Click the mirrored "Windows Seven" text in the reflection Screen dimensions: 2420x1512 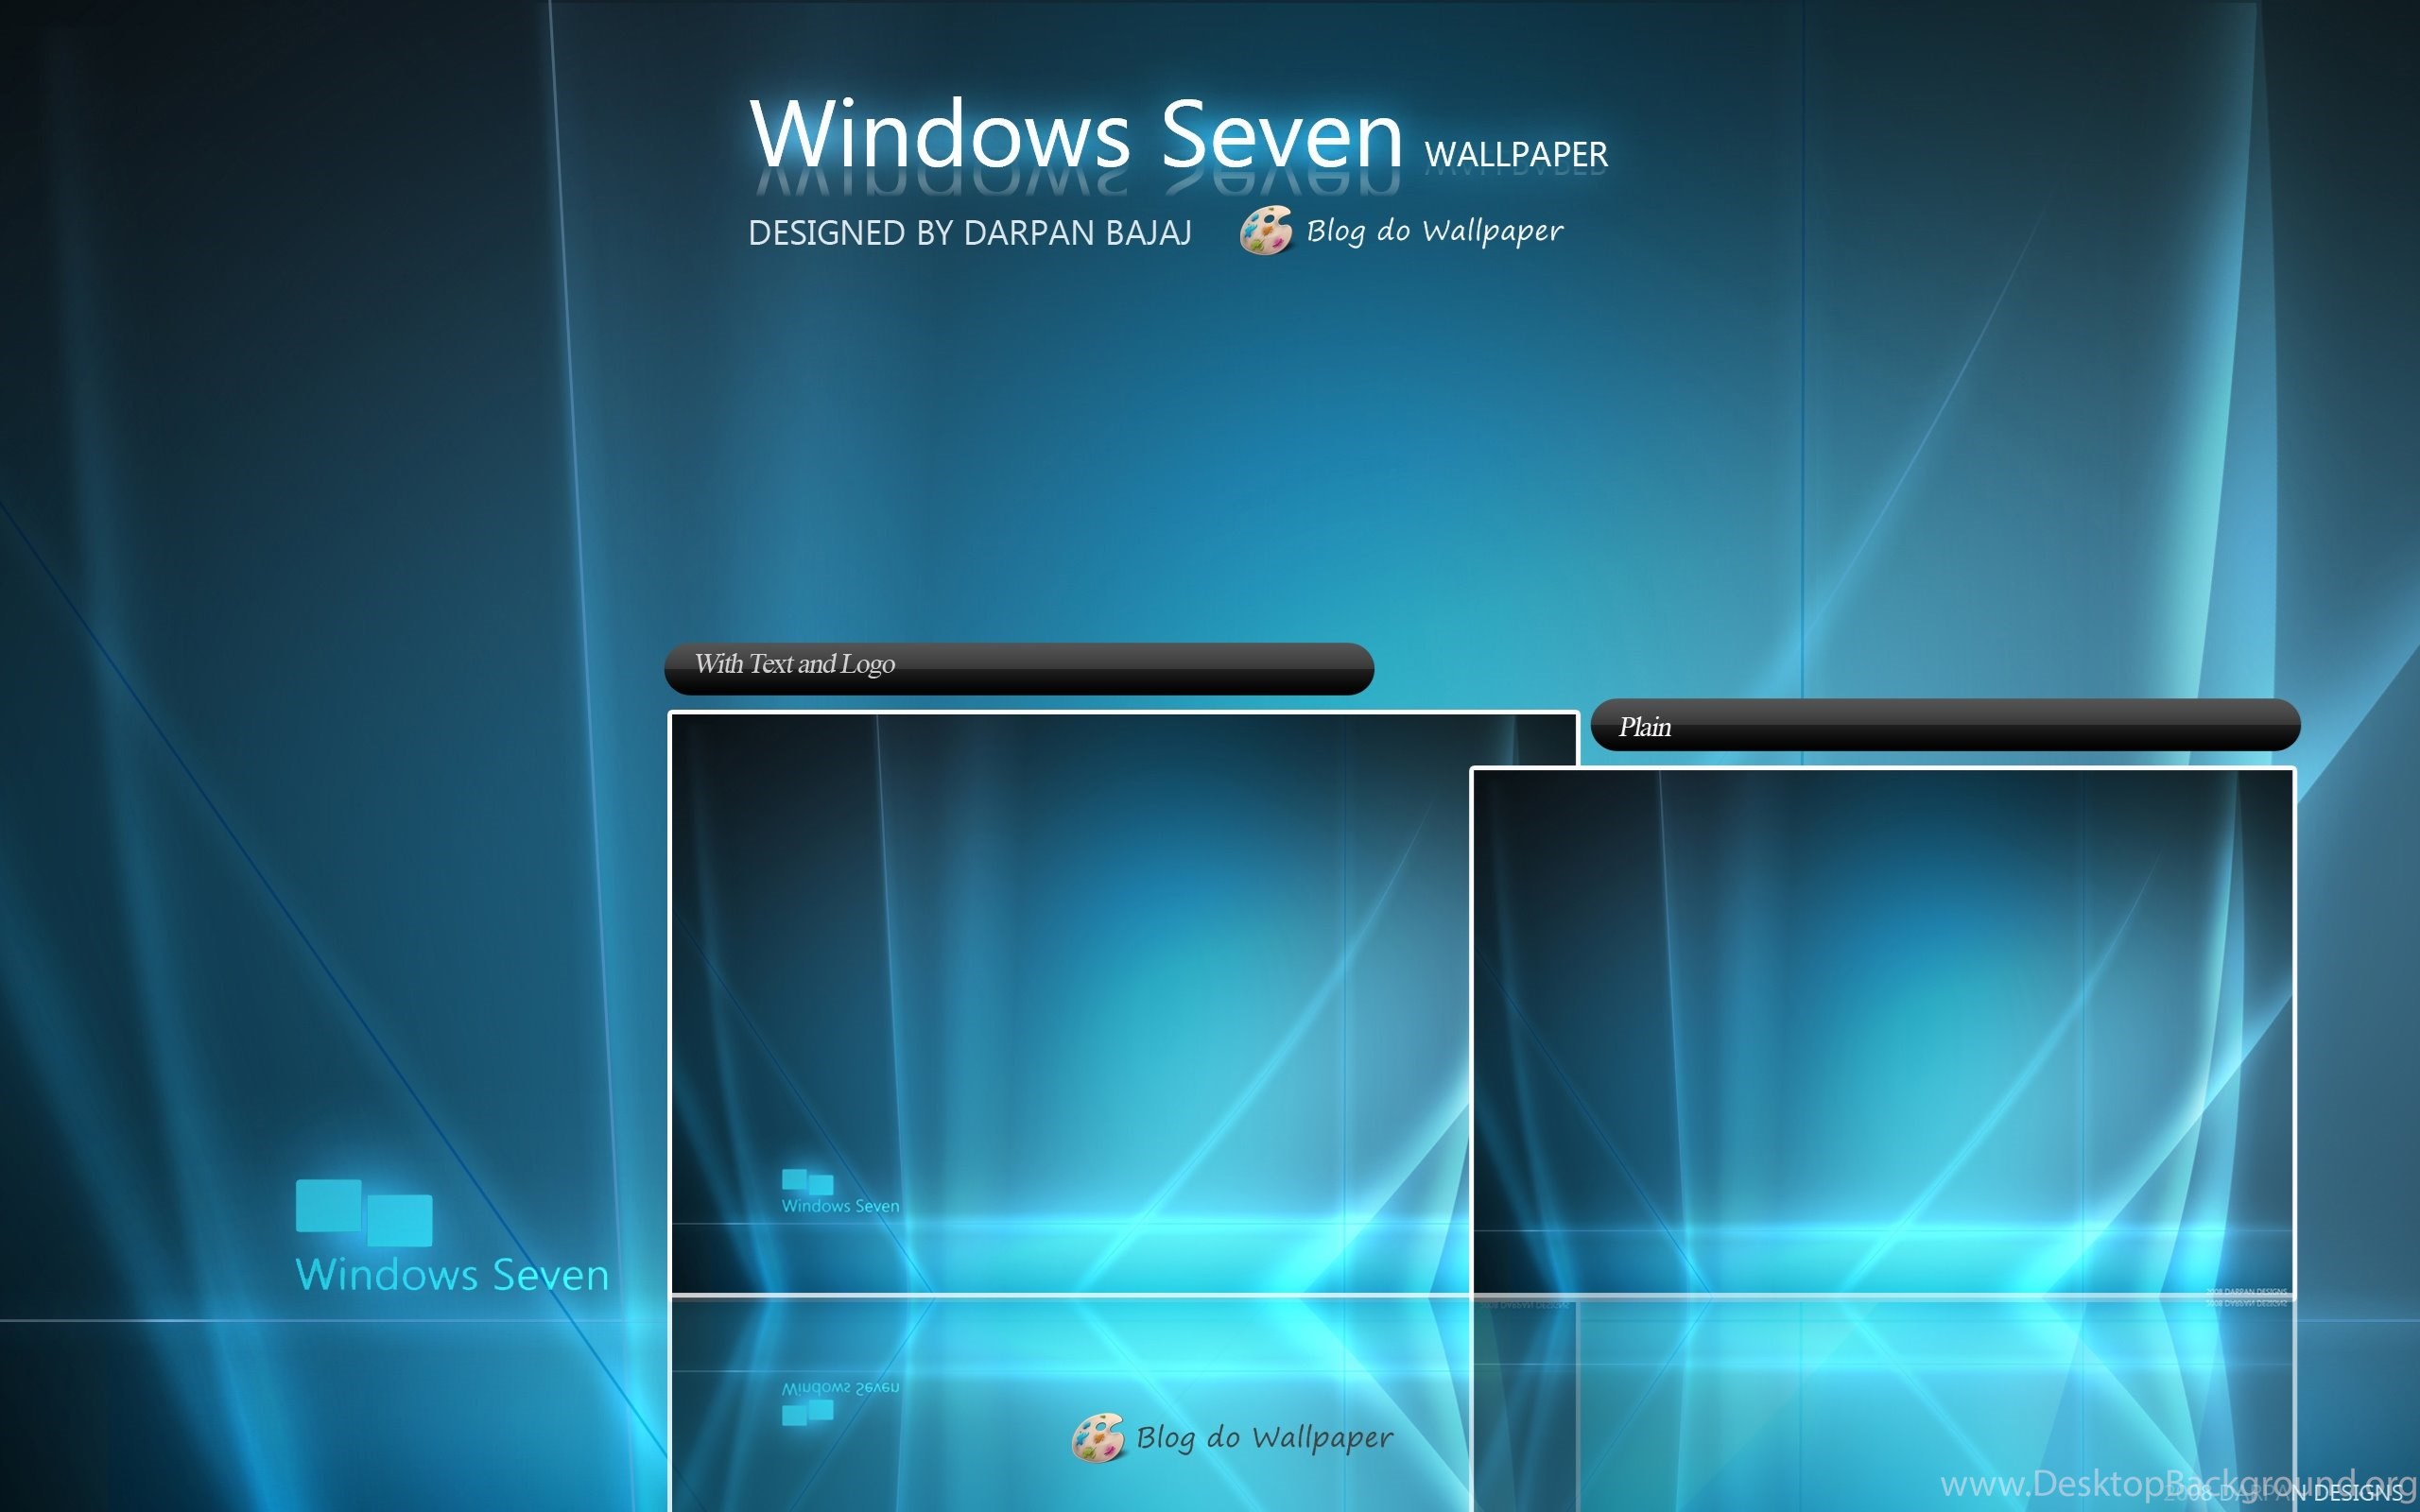click(840, 1388)
